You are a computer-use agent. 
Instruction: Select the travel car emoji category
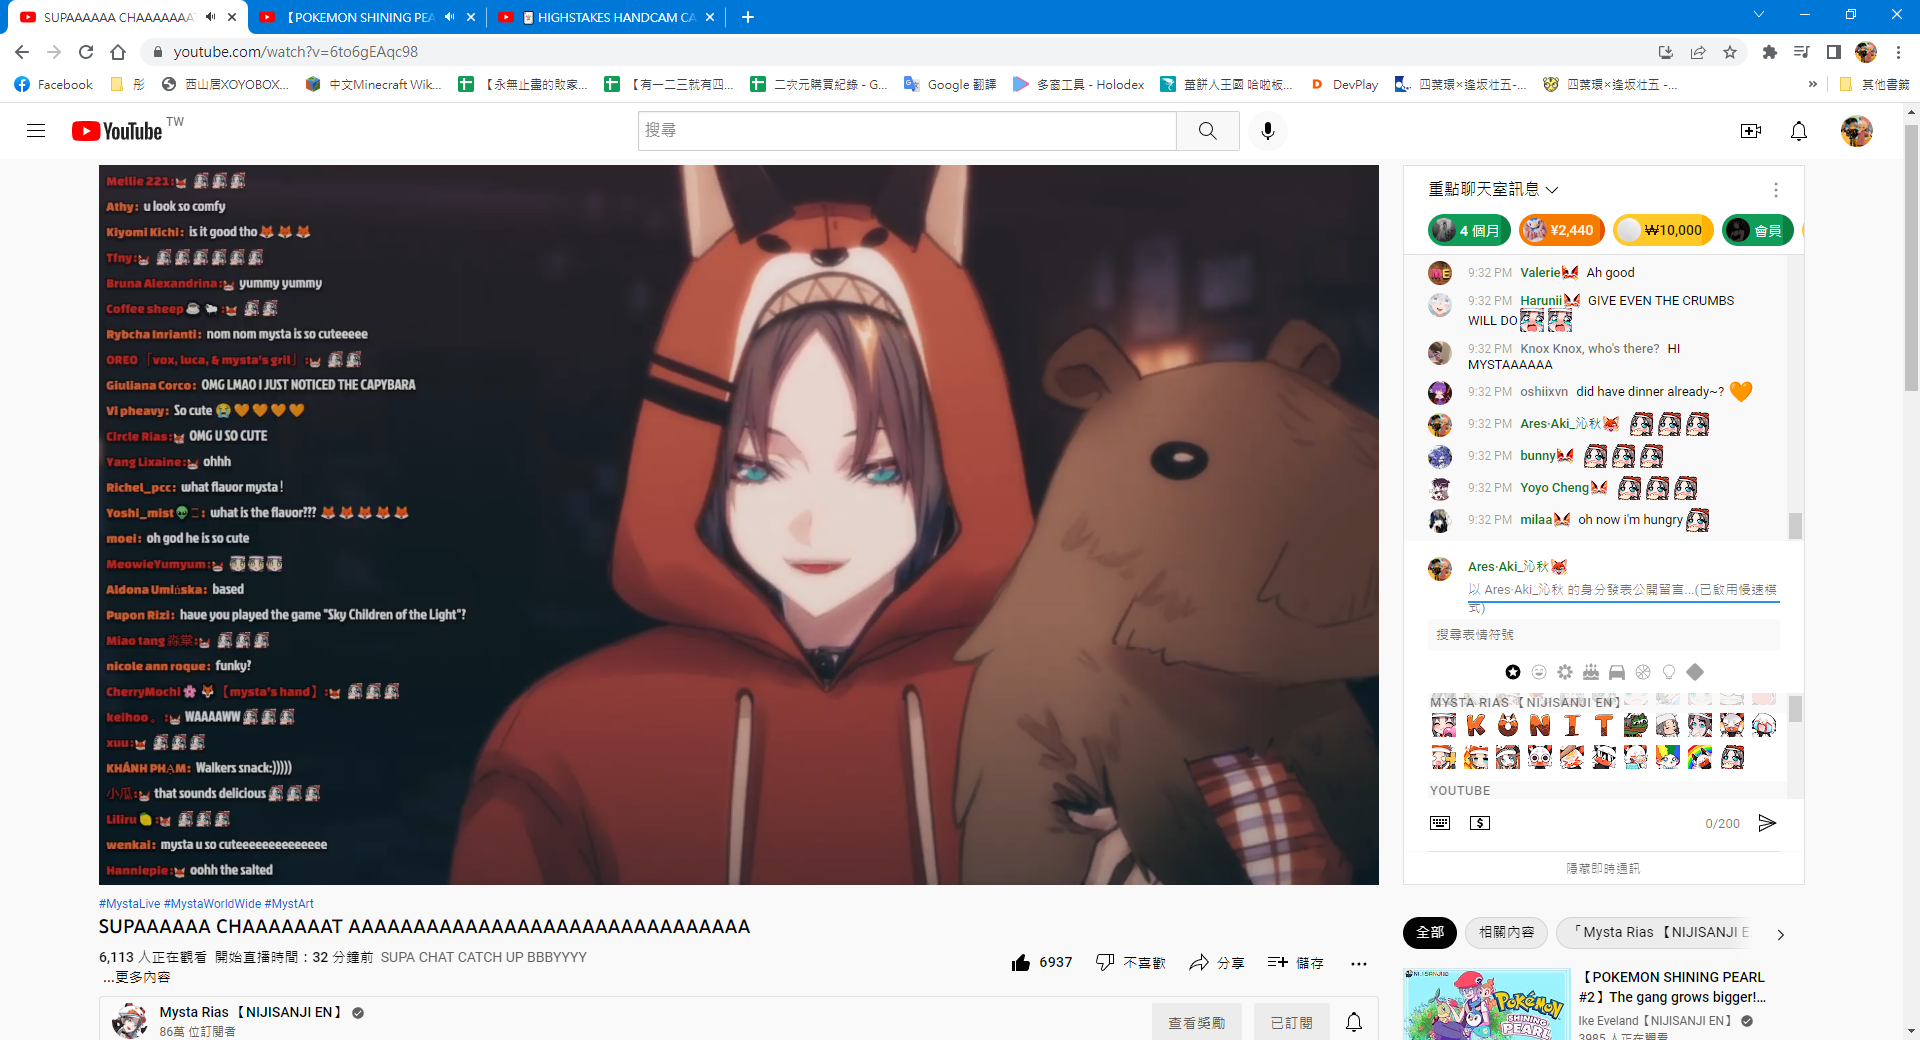tap(1617, 672)
